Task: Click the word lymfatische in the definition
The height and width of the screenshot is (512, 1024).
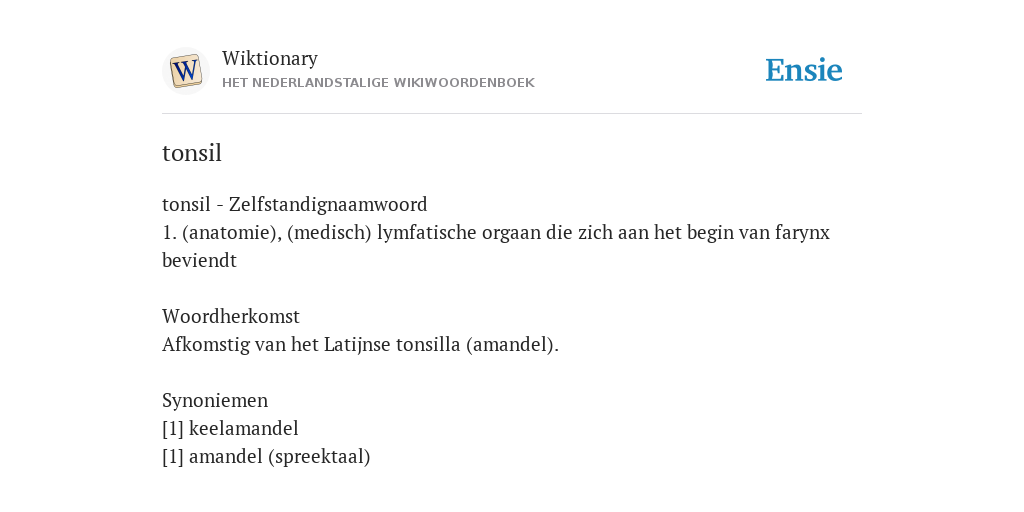Action: (x=427, y=232)
